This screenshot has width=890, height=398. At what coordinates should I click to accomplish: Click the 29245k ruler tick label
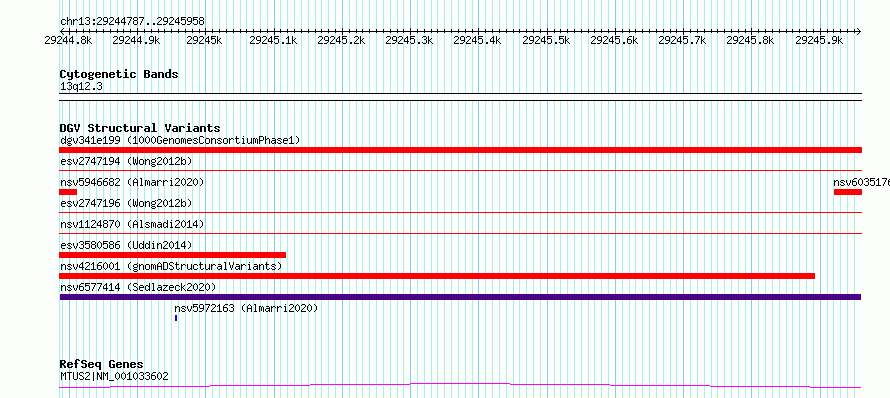click(x=204, y=40)
